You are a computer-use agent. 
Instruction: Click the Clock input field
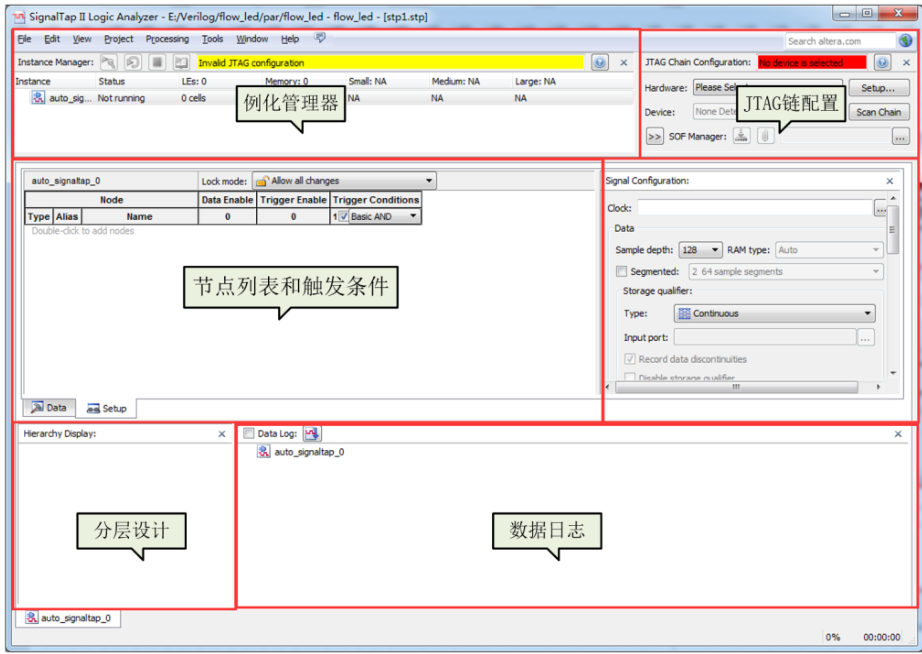pyautogui.click(x=755, y=208)
